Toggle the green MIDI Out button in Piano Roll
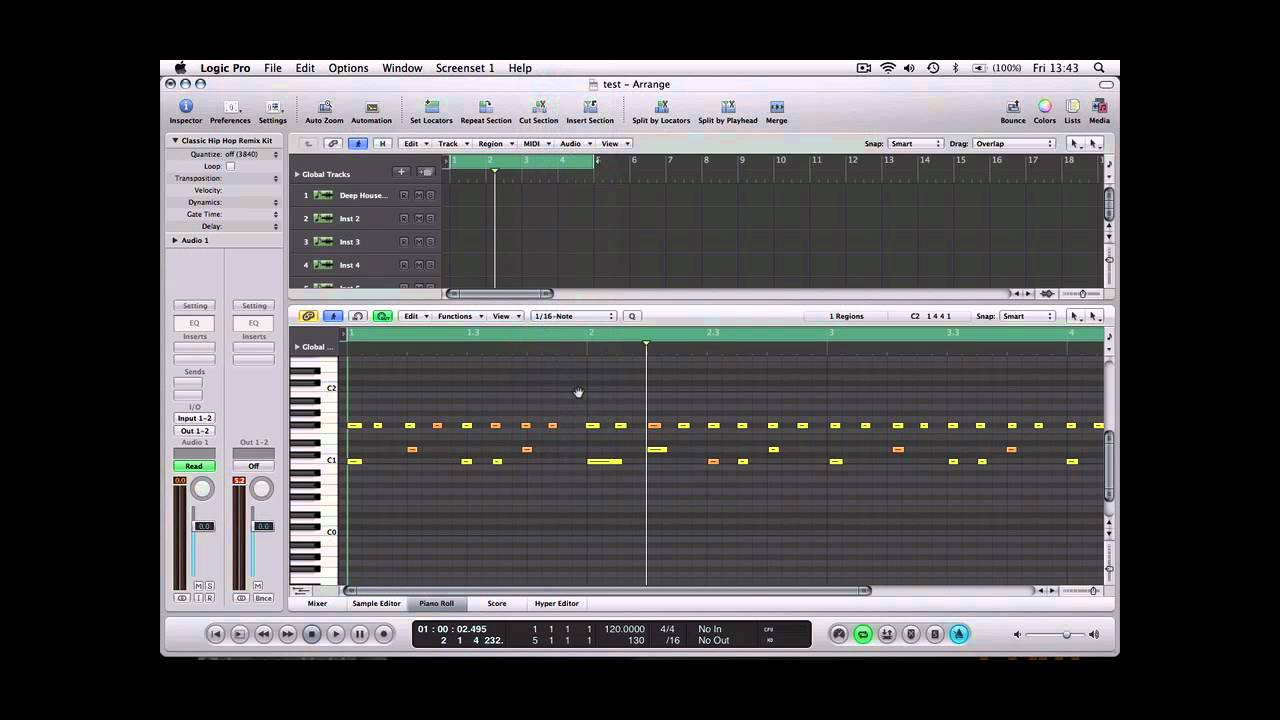 (382, 316)
